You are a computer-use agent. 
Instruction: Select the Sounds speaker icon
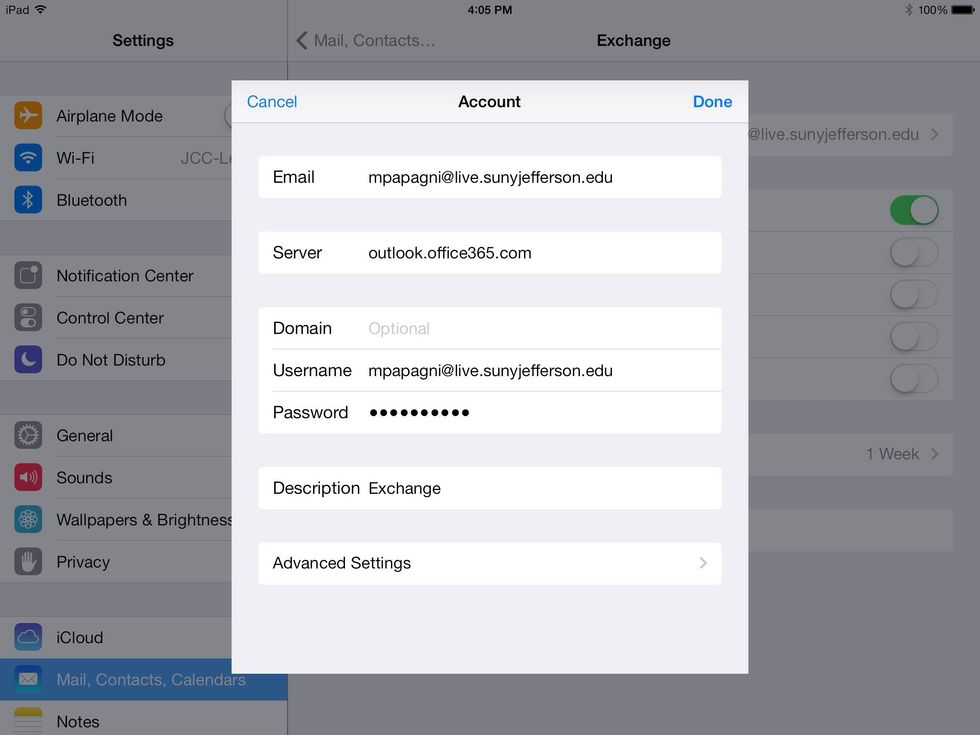coord(28,477)
